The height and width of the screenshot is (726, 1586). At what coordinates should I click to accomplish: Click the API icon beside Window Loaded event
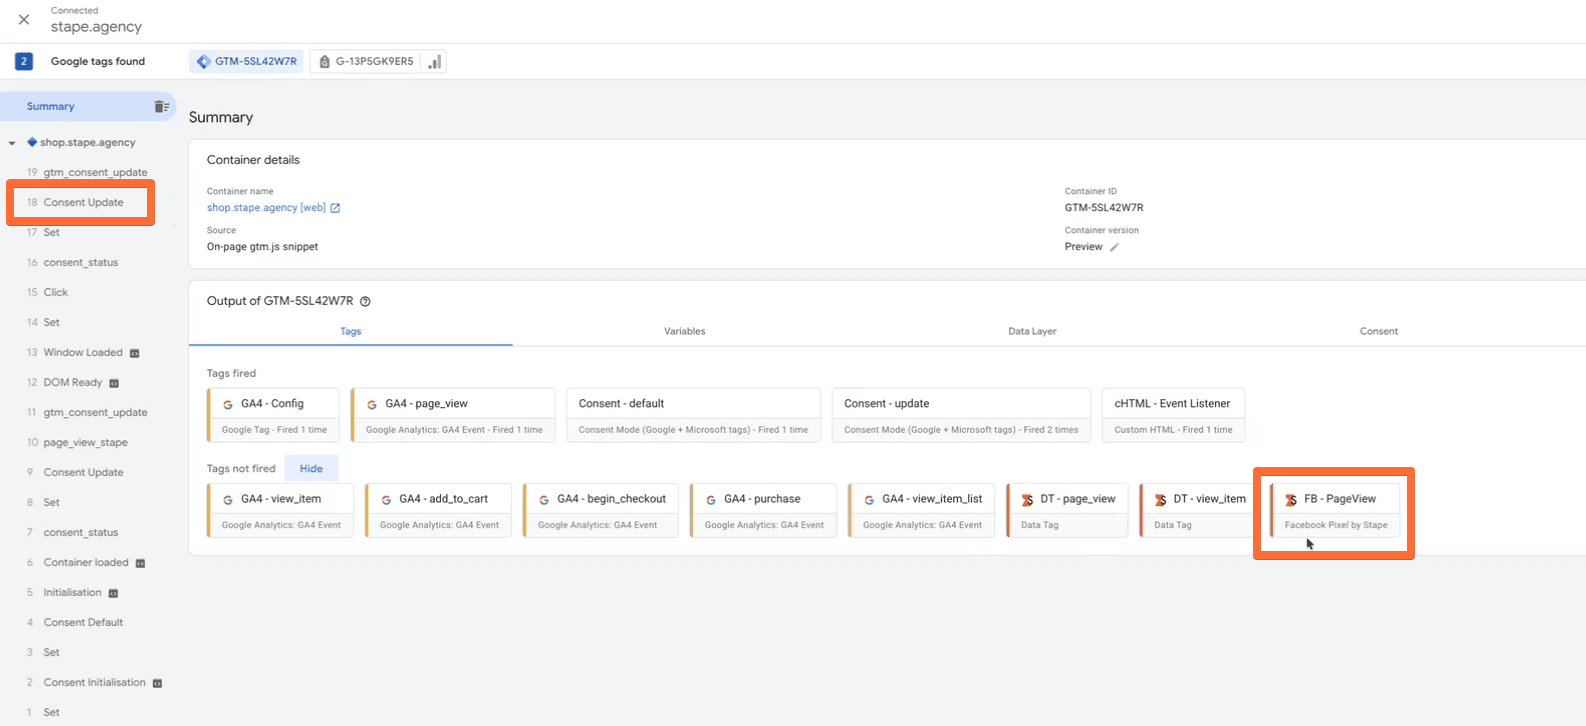tap(135, 353)
